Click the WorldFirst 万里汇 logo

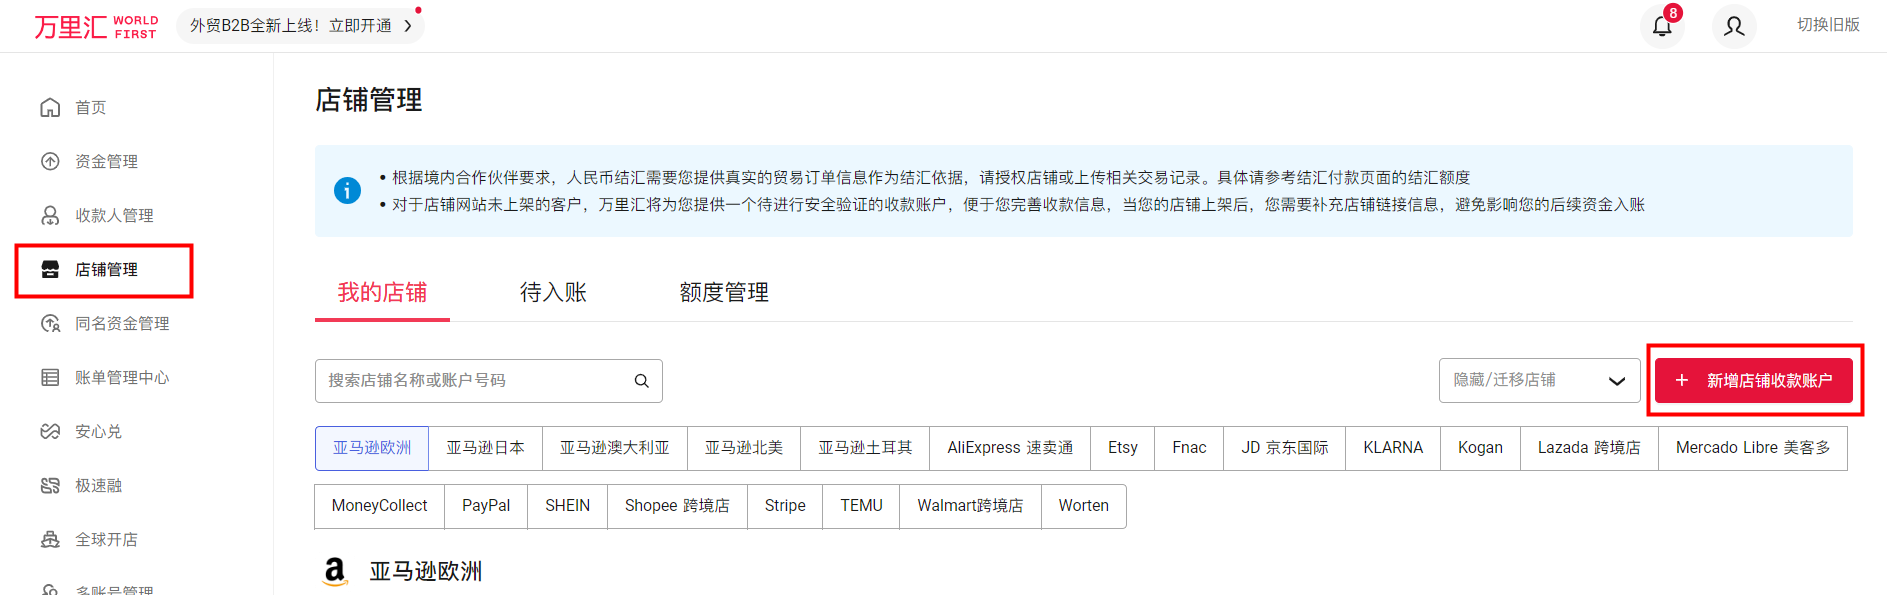click(96, 27)
